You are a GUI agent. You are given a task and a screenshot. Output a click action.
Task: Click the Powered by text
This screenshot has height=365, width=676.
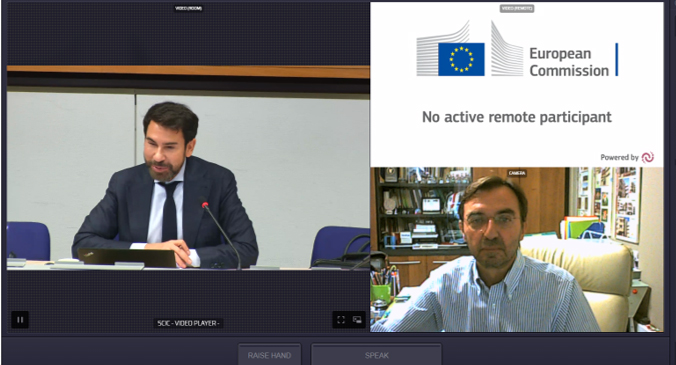click(619, 157)
